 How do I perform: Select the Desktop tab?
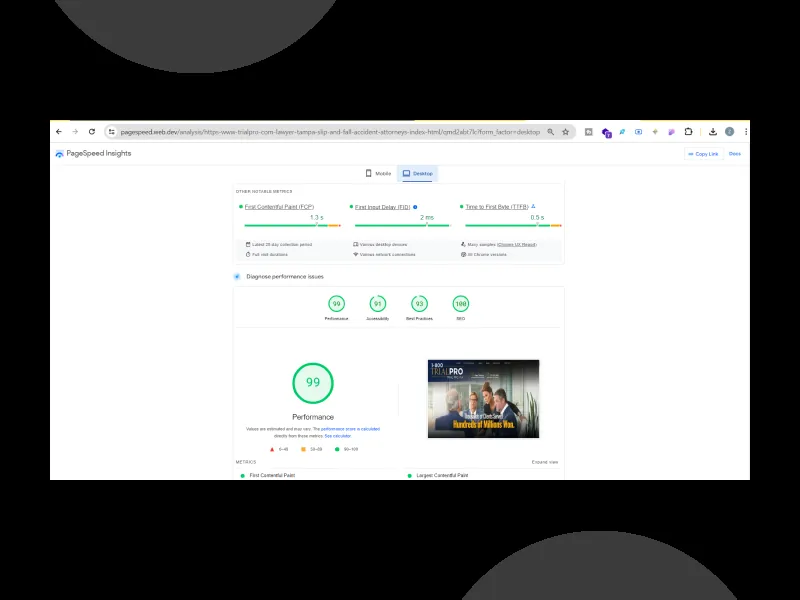tap(417, 173)
